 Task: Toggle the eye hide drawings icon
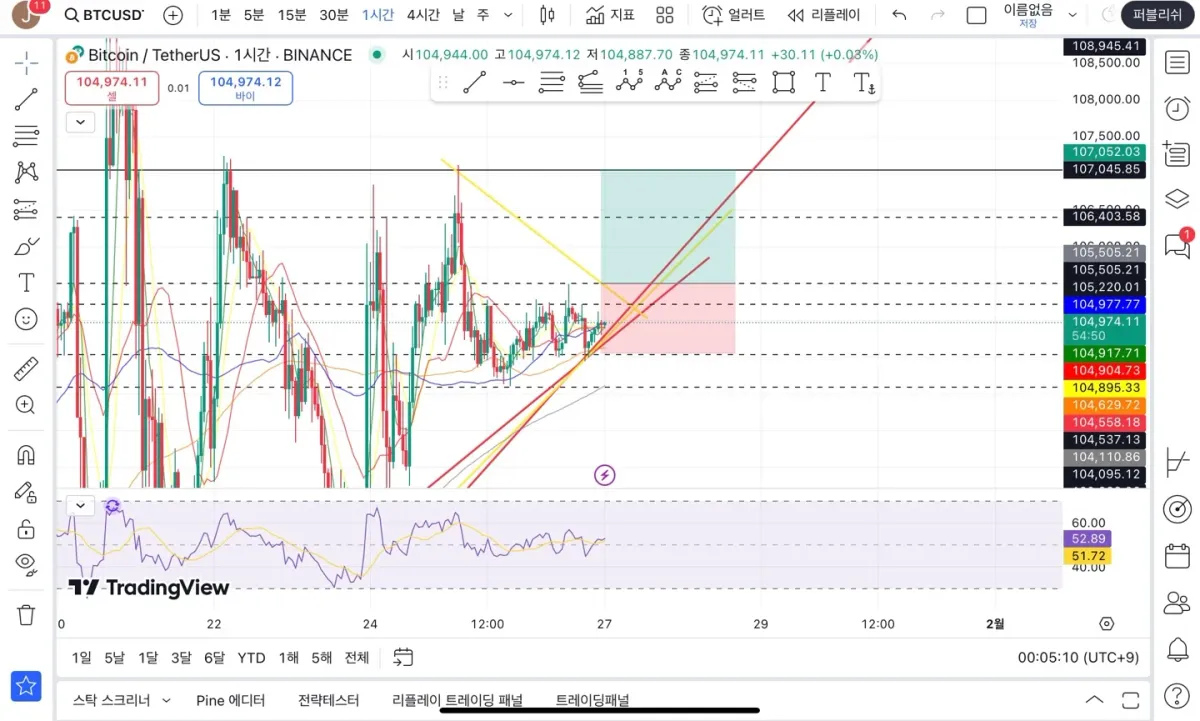(26, 563)
